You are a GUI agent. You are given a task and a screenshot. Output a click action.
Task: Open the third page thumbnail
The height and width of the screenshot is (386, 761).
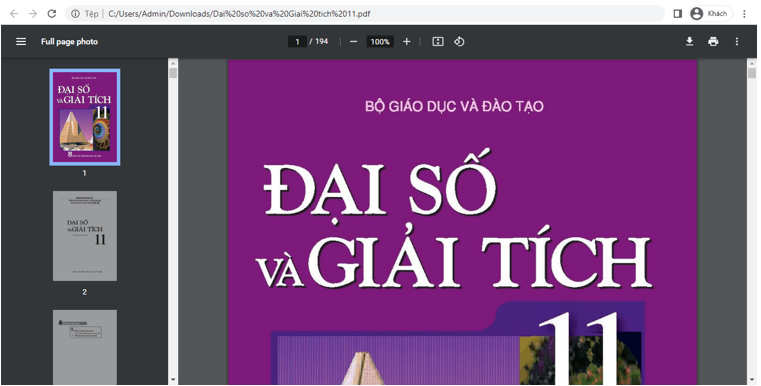84,347
